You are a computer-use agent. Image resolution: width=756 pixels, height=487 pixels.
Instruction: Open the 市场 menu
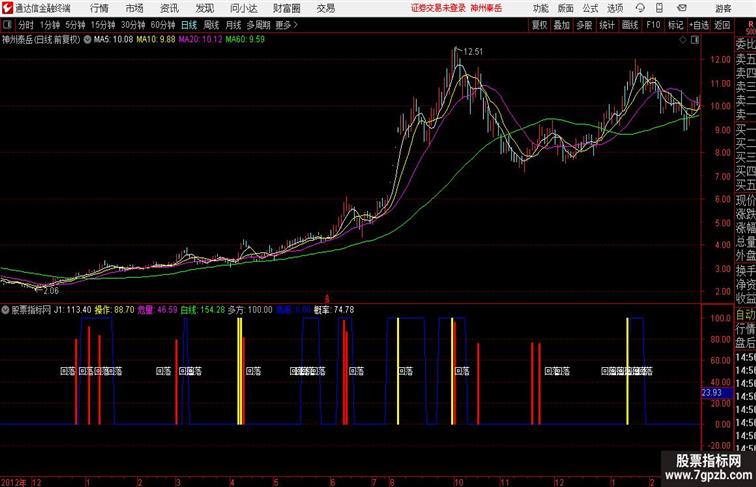135,8
